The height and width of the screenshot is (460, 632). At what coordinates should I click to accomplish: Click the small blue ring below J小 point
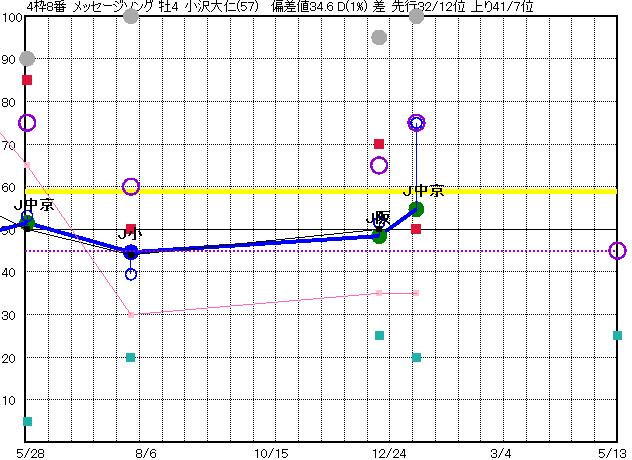tap(131, 274)
